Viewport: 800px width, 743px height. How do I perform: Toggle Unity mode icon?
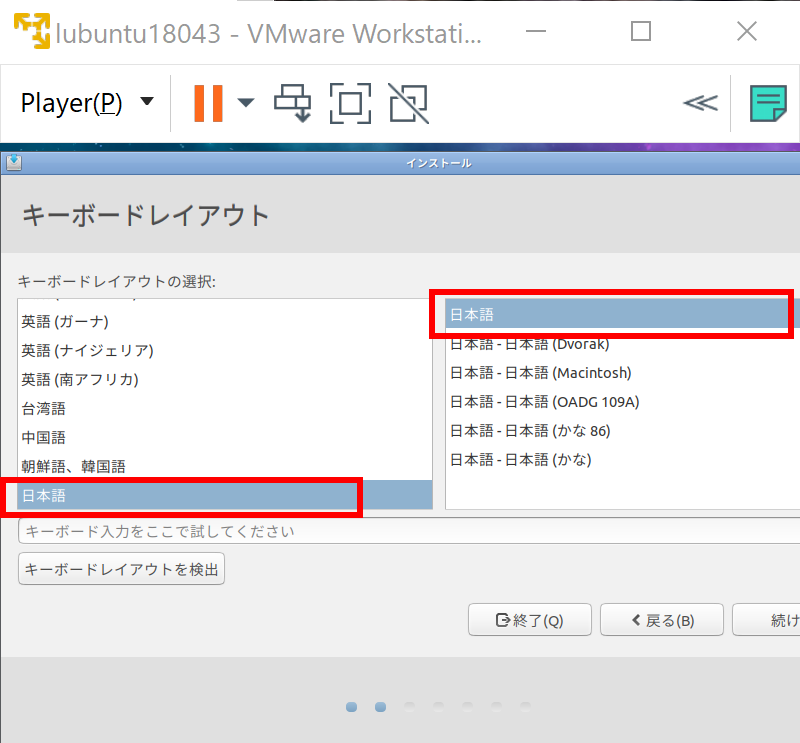(409, 104)
